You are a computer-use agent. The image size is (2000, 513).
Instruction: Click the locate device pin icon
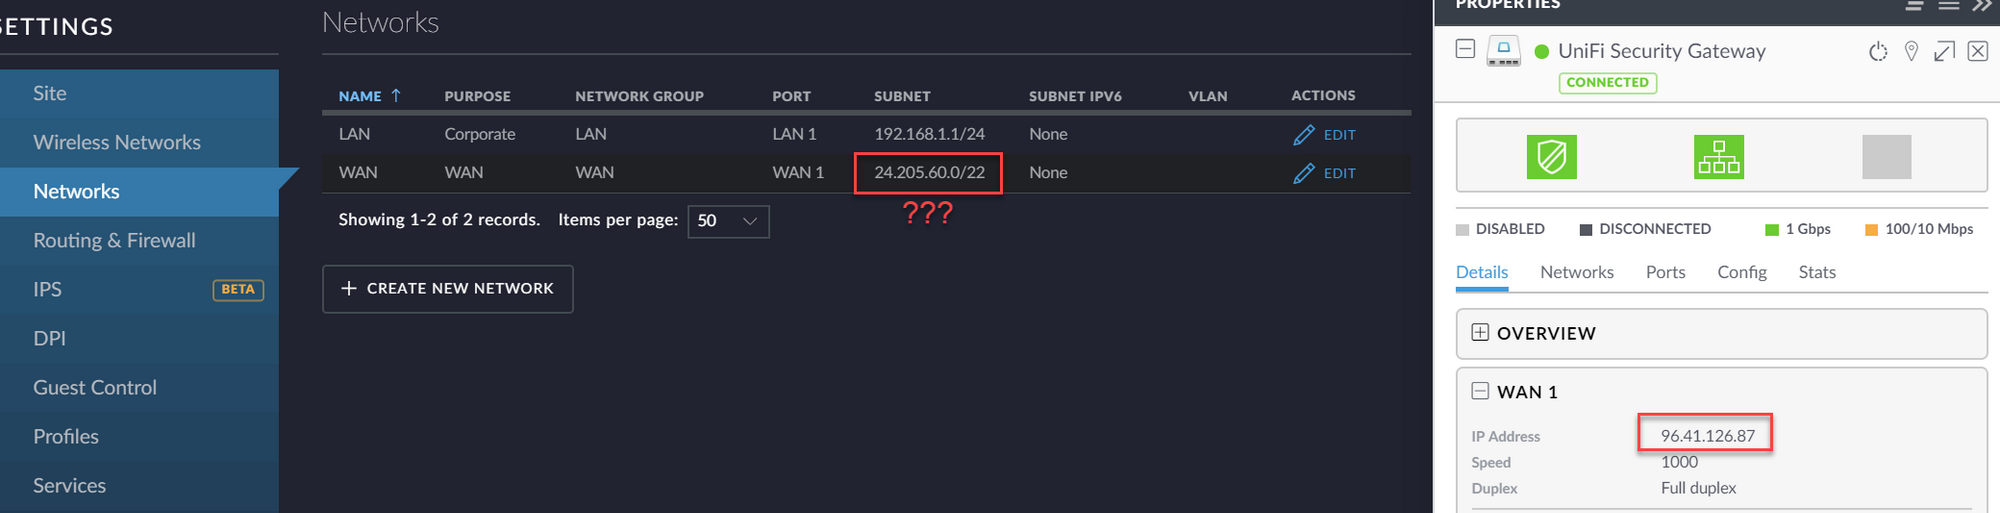1911,52
